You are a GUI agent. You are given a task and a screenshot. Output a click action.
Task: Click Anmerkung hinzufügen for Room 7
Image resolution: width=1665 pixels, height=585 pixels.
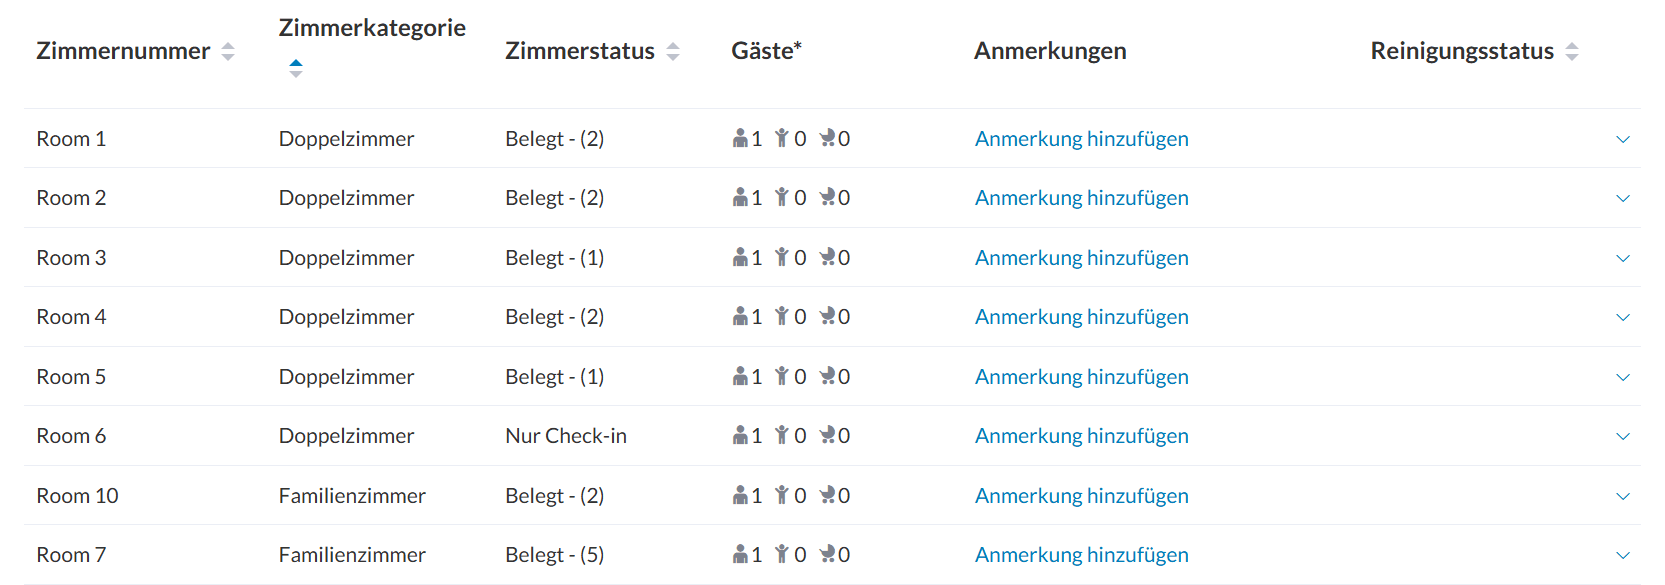tap(1081, 554)
